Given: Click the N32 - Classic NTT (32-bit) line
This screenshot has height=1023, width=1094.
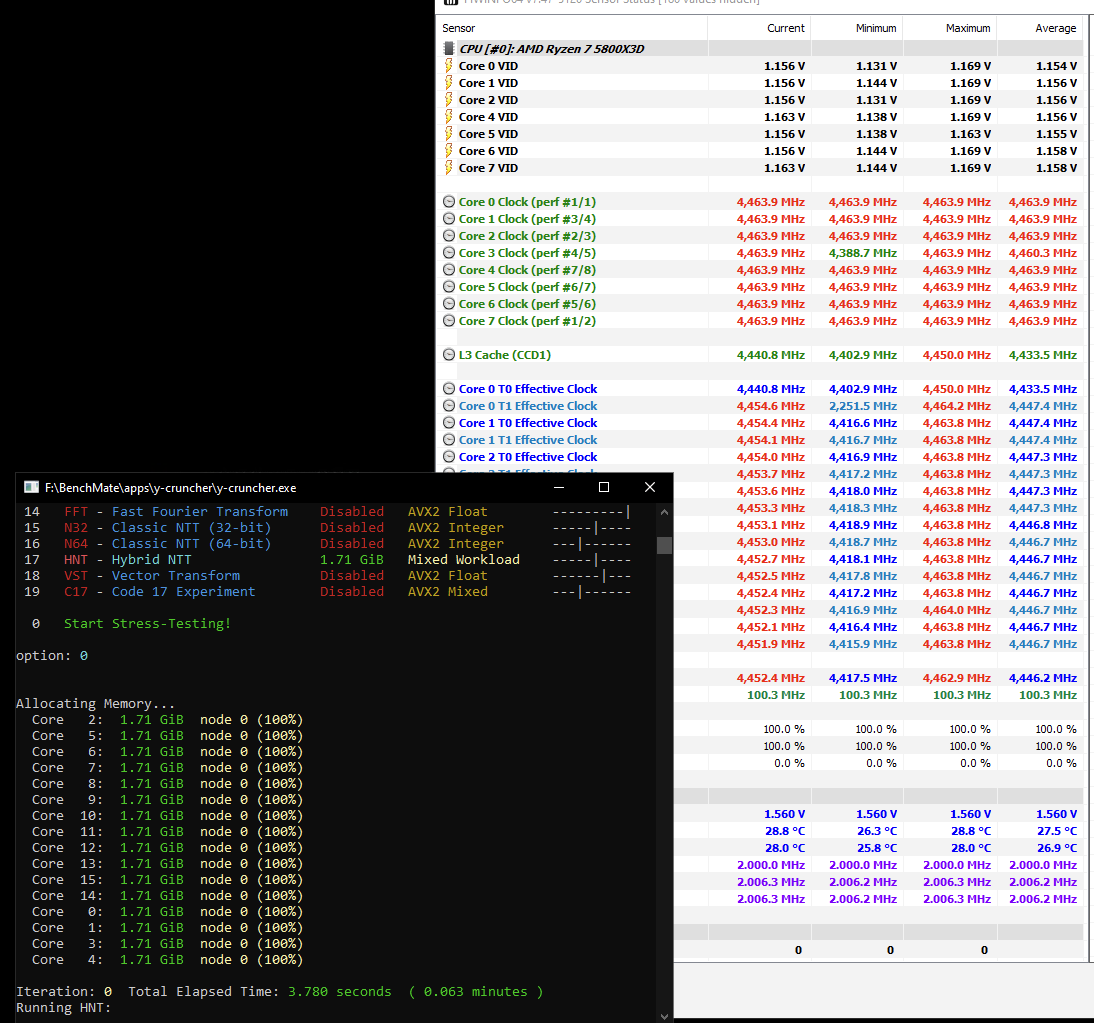Looking at the screenshot, I should pyautogui.click(x=327, y=528).
